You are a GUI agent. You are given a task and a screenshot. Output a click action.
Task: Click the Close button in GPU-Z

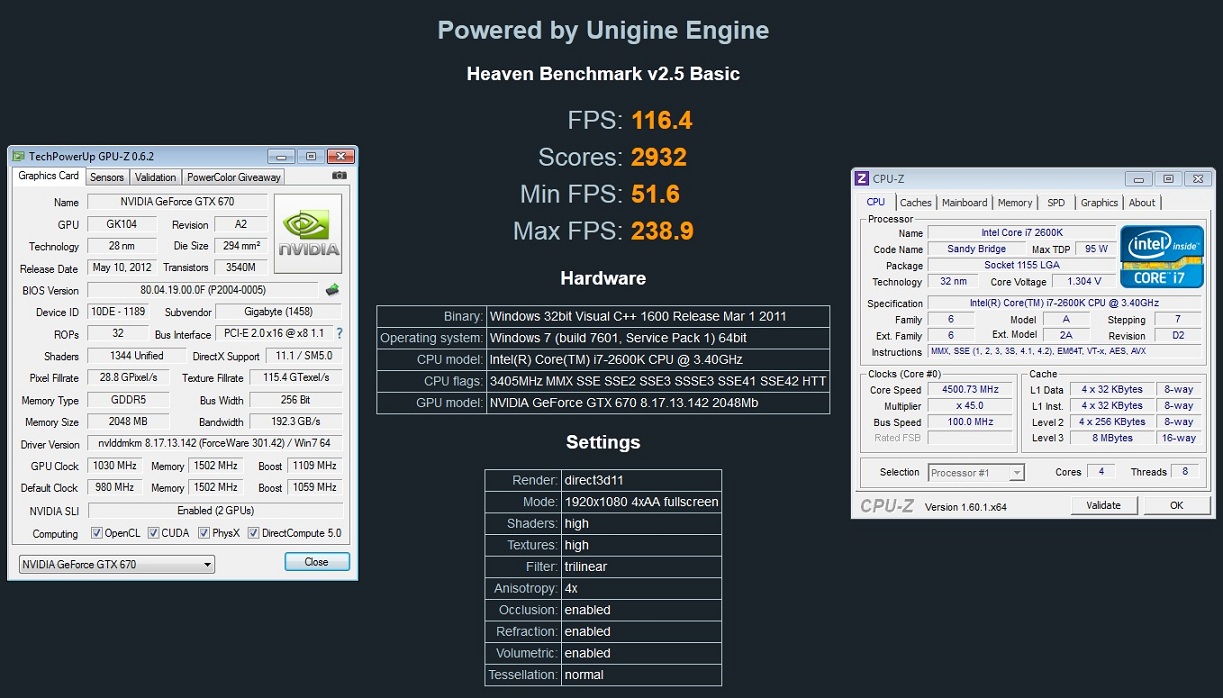pos(317,562)
